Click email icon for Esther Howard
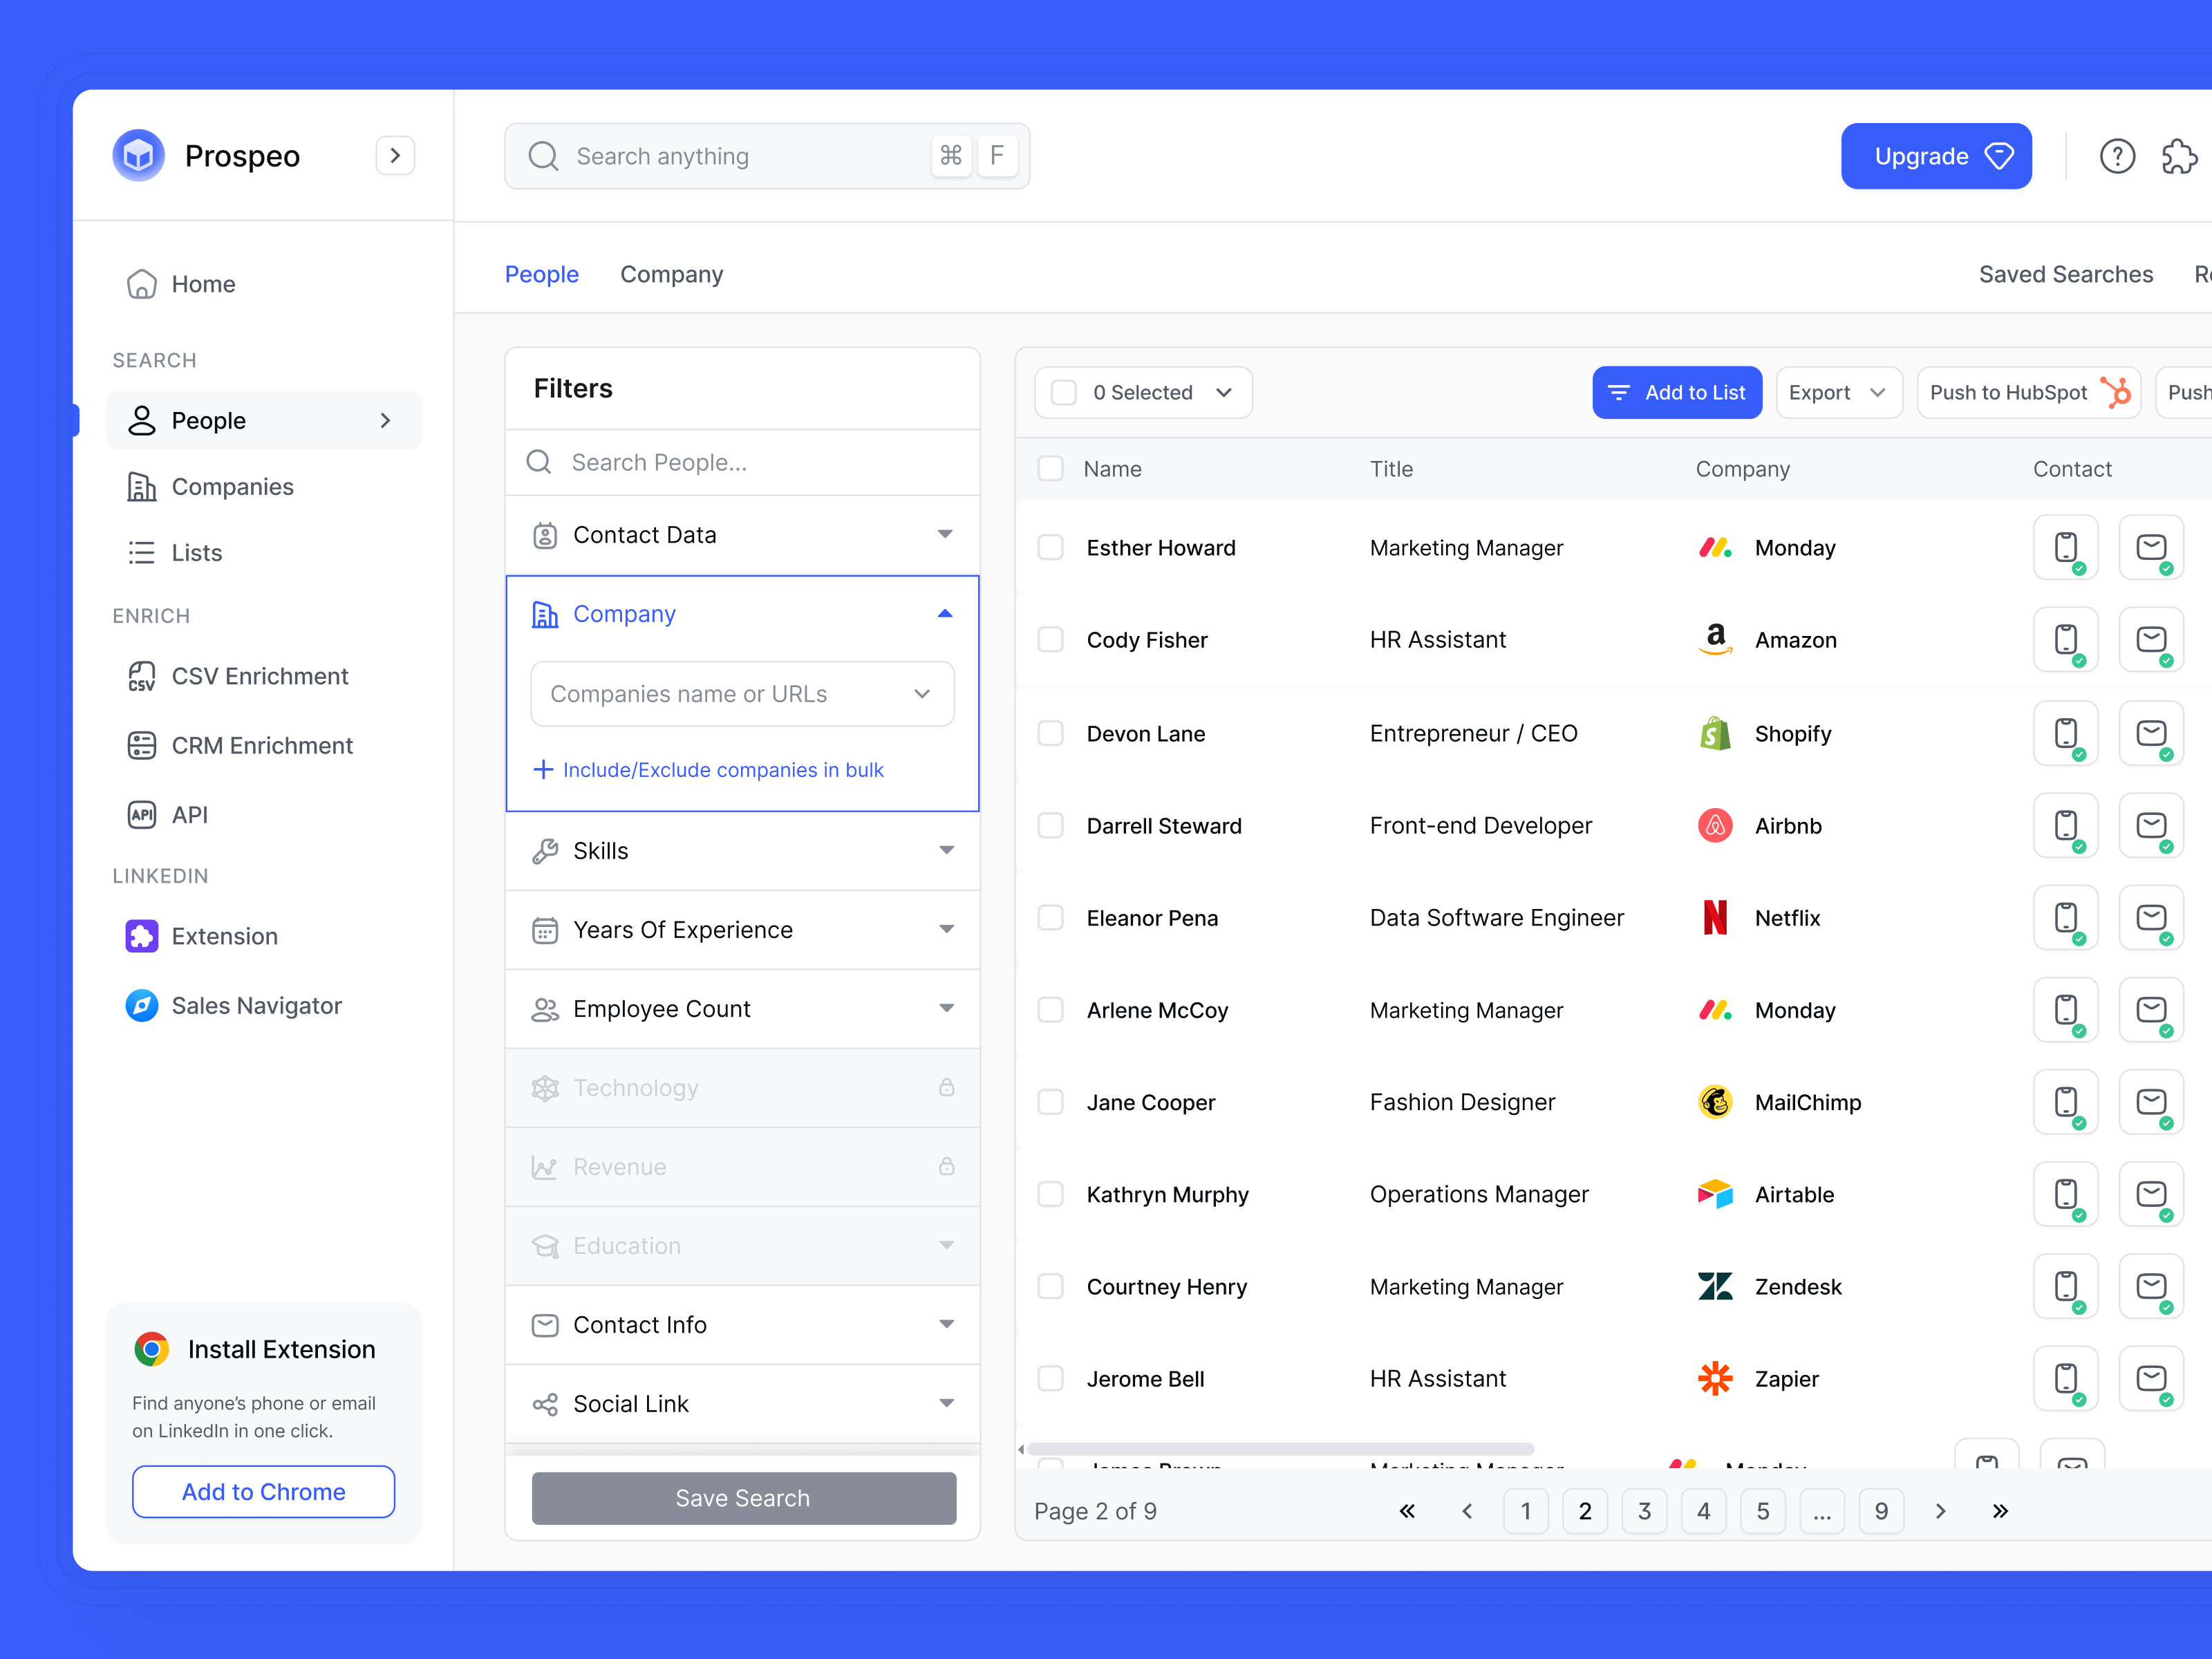Viewport: 2212px width, 1659px height. [2151, 548]
